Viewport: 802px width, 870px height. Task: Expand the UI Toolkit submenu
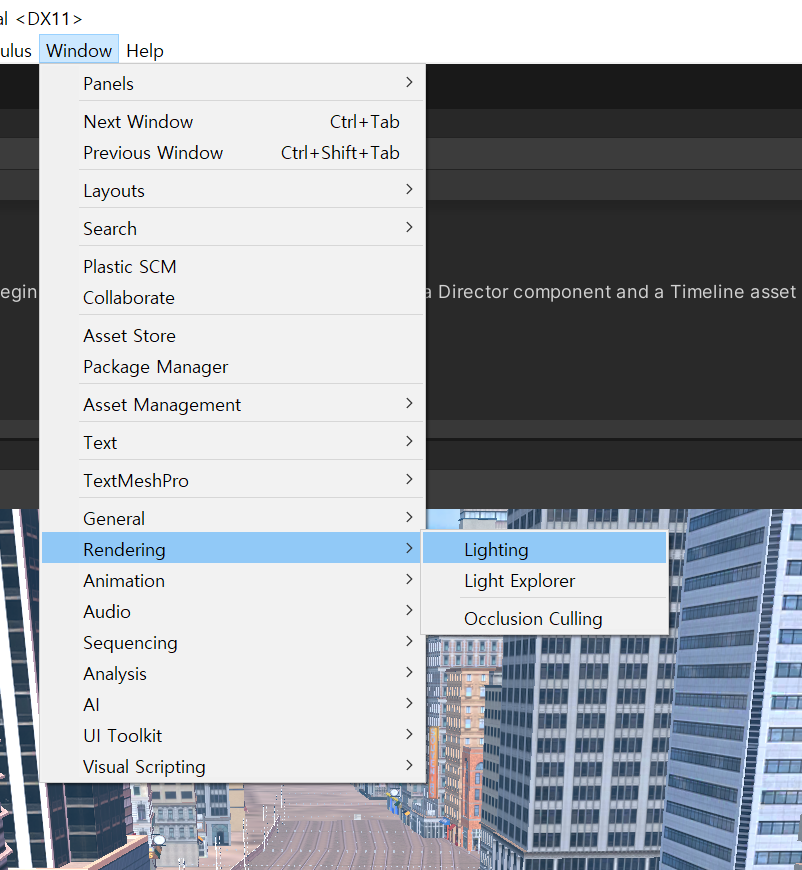pyautogui.click(x=233, y=736)
